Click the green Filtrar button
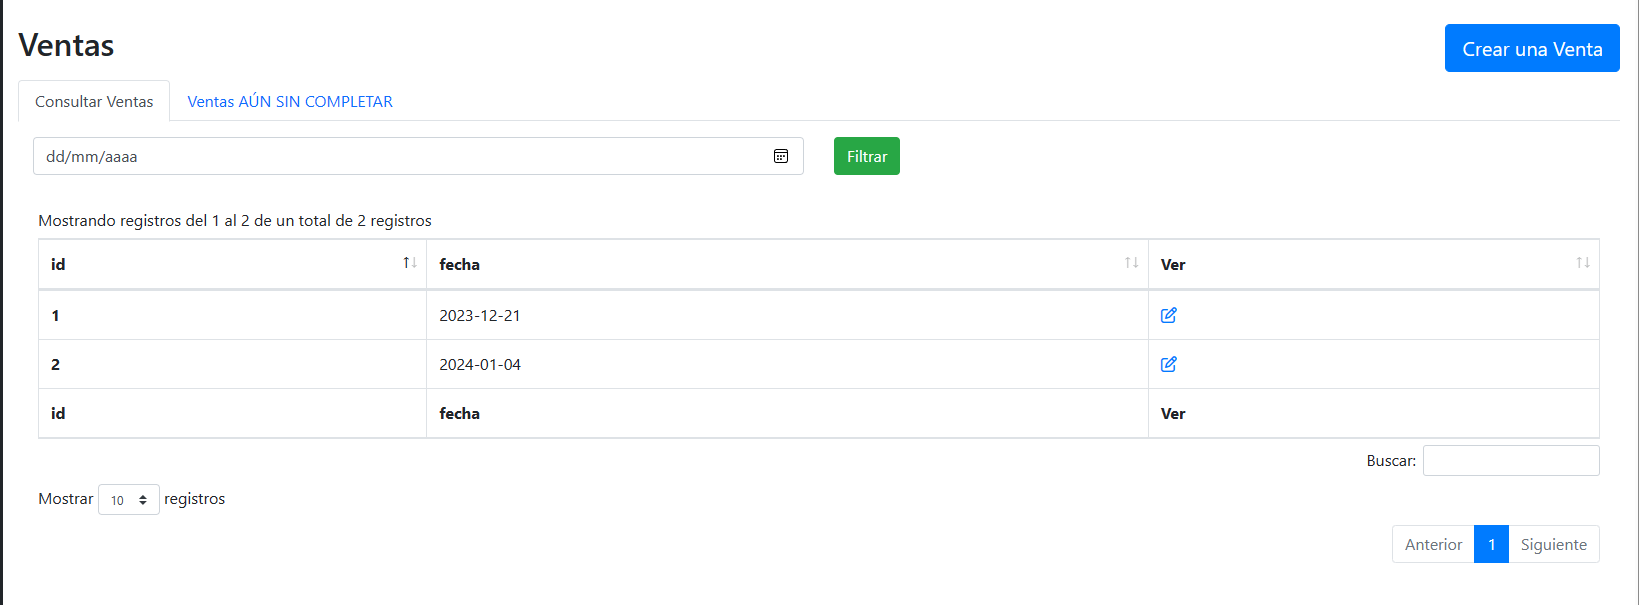Image resolution: width=1639 pixels, height=605 pixels. 867,156
